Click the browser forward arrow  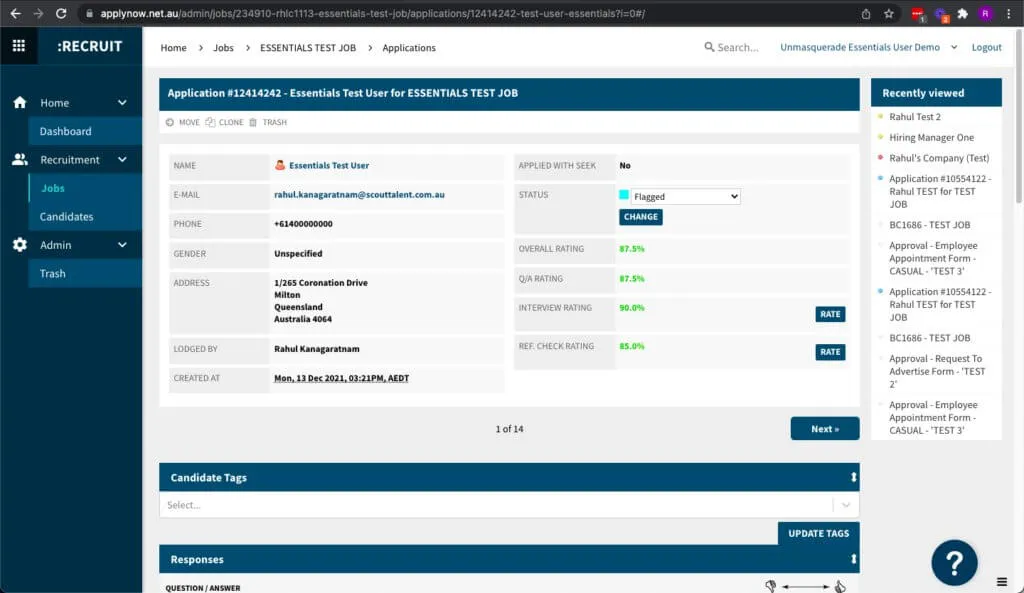[x=39, y=13]
